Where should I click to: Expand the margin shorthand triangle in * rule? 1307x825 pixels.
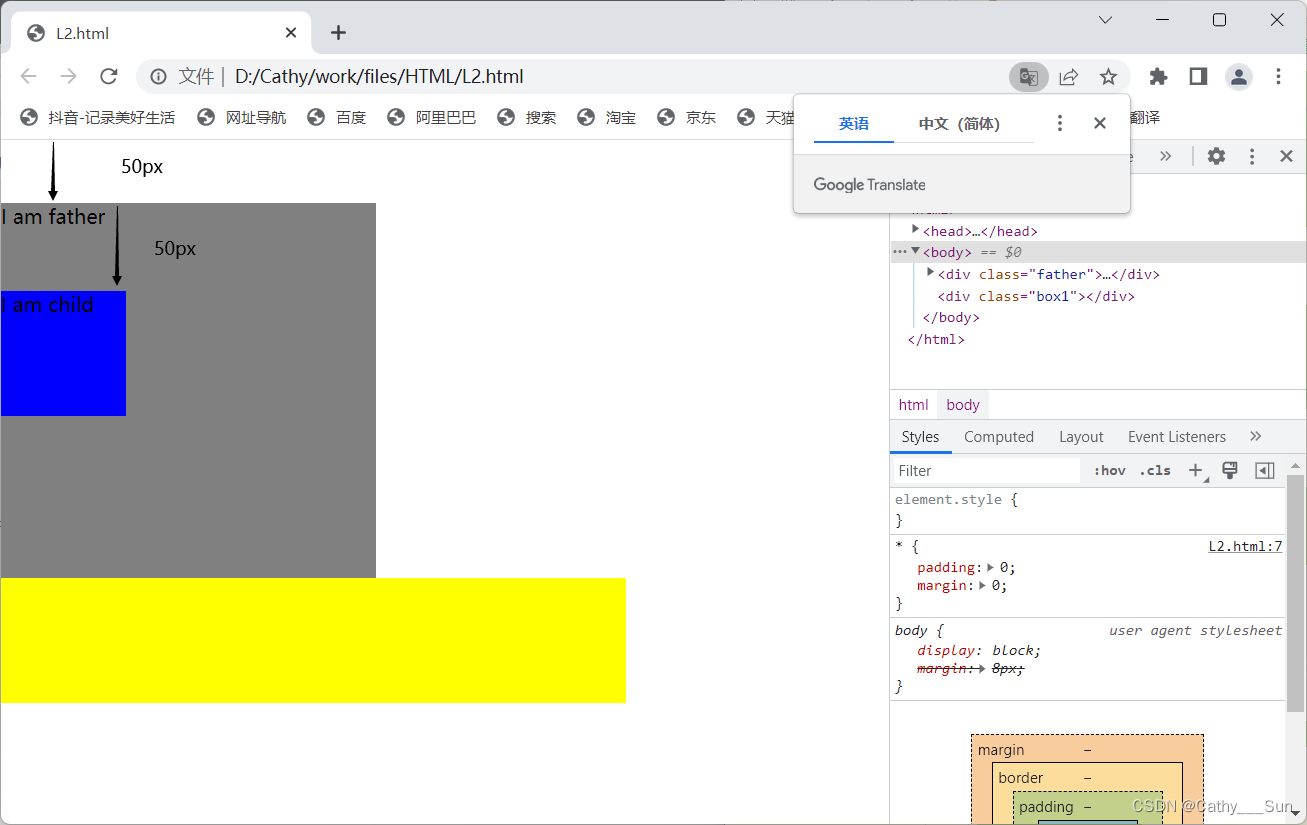(983, 585)
